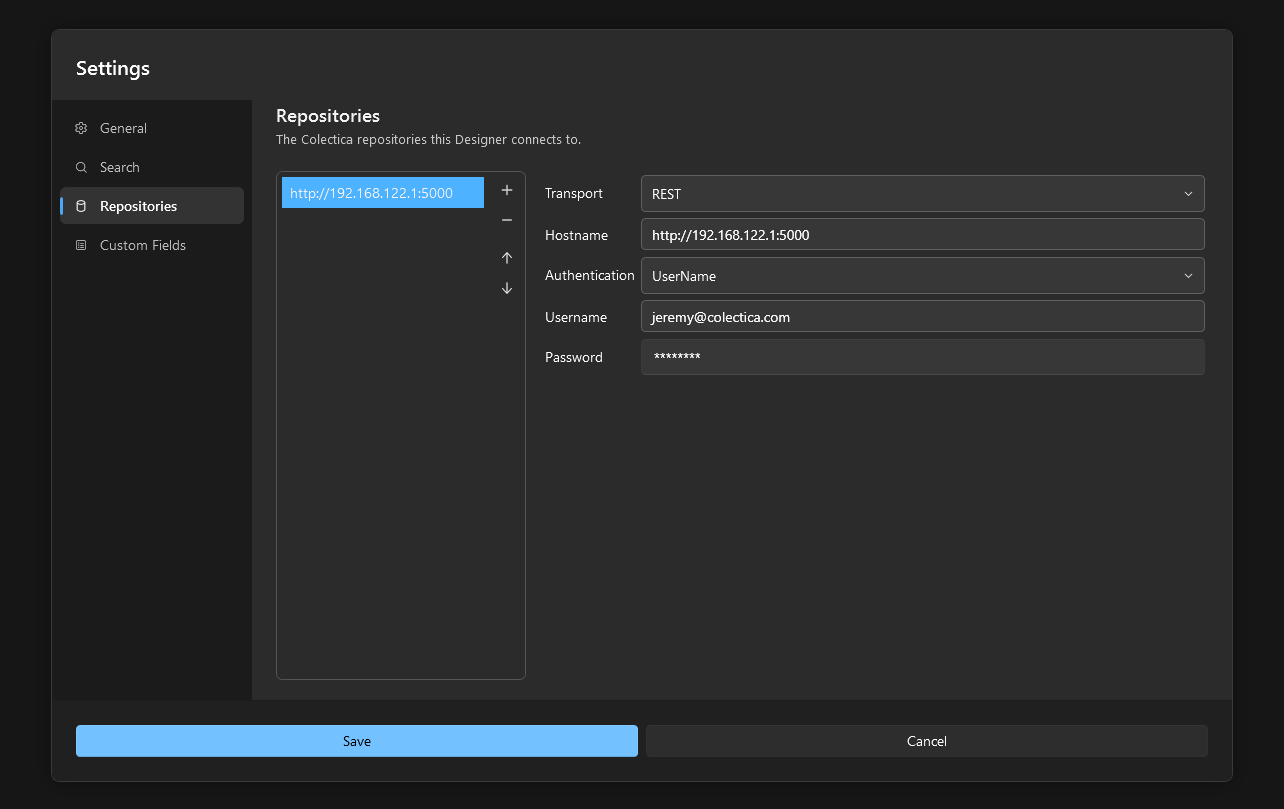Click into the Username input field
Image resolution: width=1284 pixels, height=809 pixels.
coord(923,317)
